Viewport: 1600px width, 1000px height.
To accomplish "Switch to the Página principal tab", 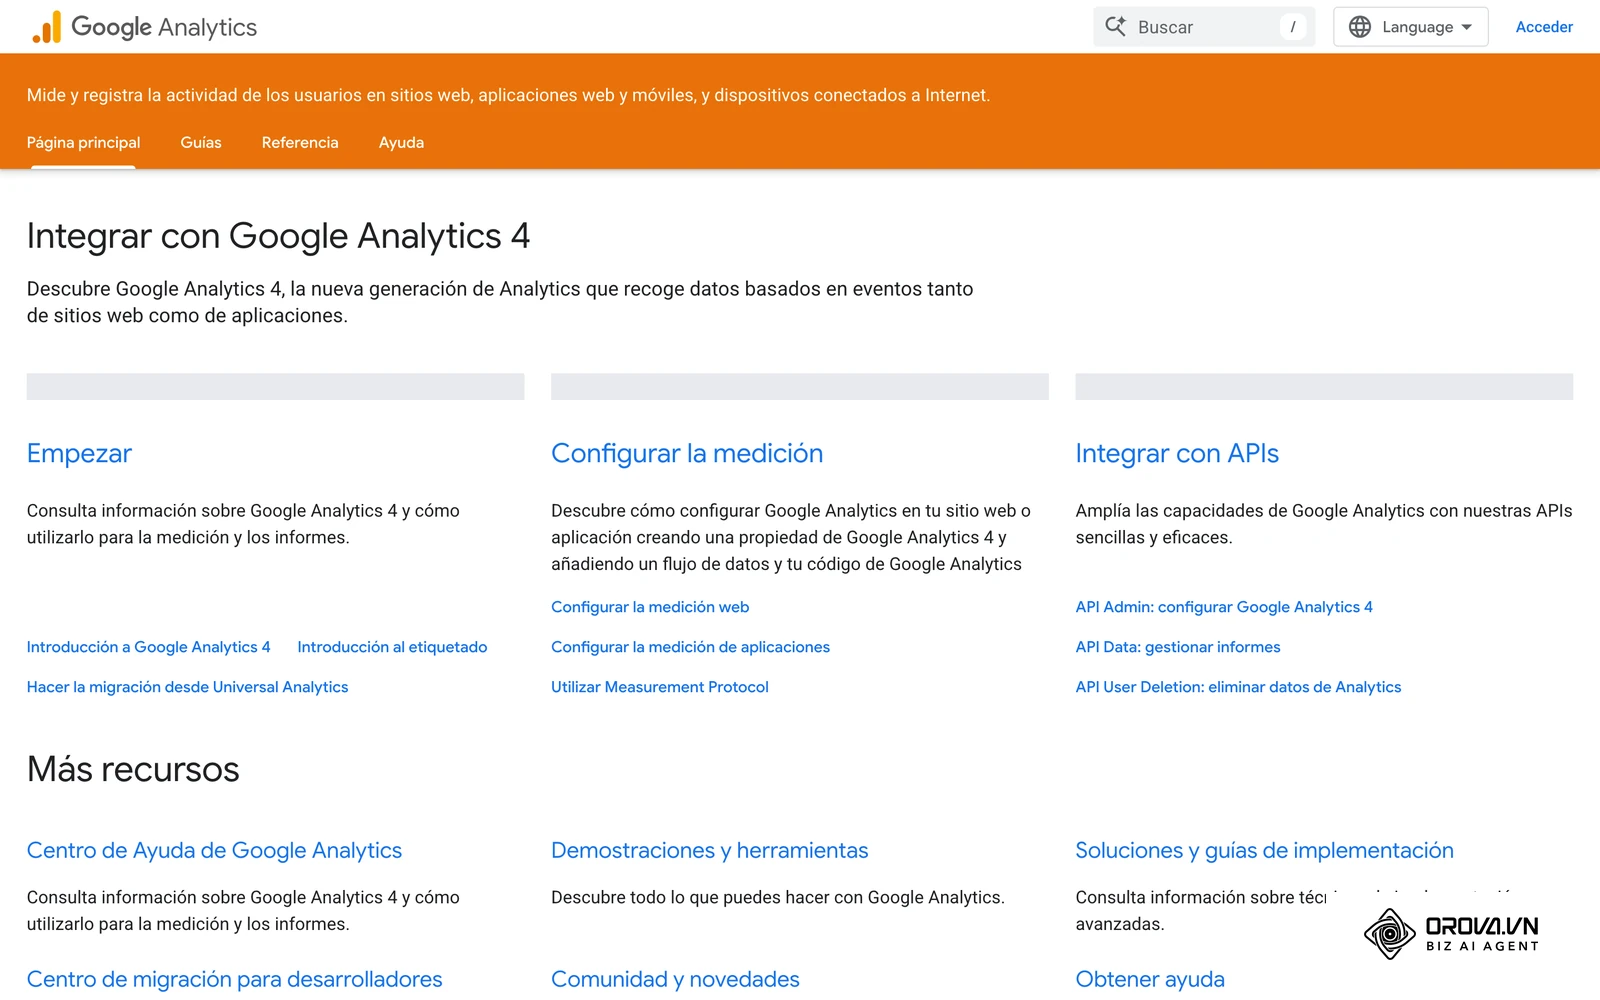I will pos(83,143).
